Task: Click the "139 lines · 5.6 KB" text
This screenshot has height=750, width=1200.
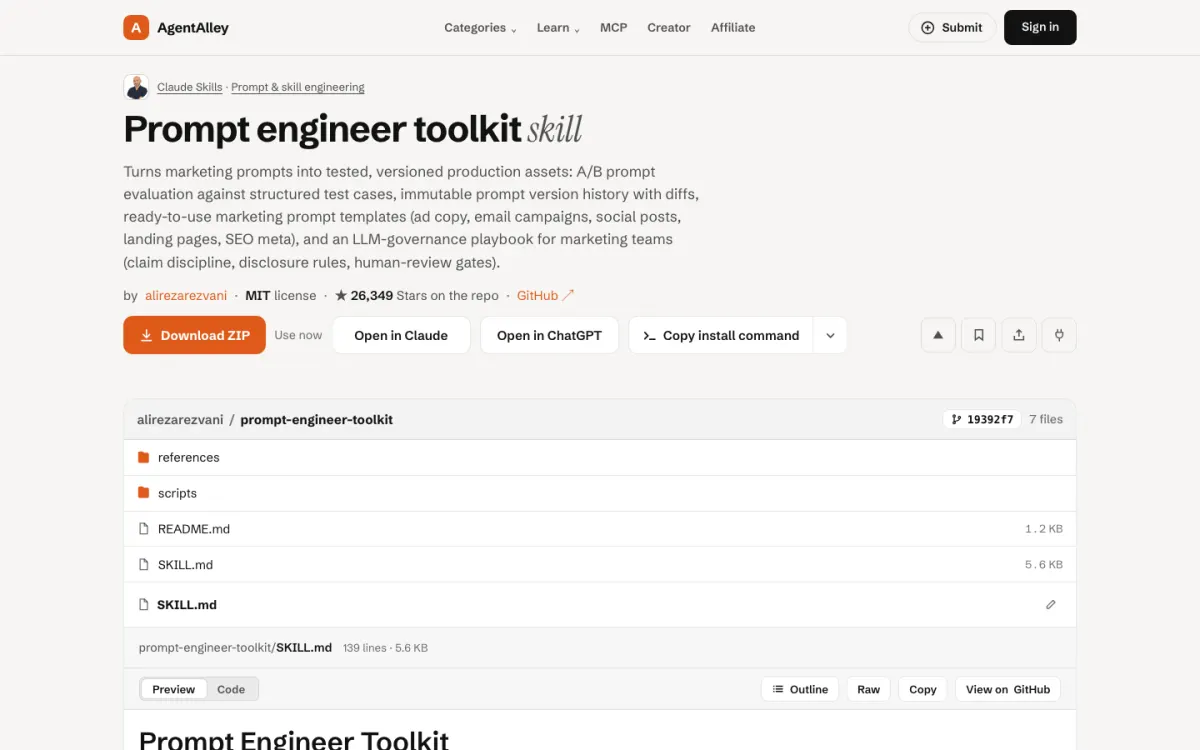Action: (x=385, y=648)
